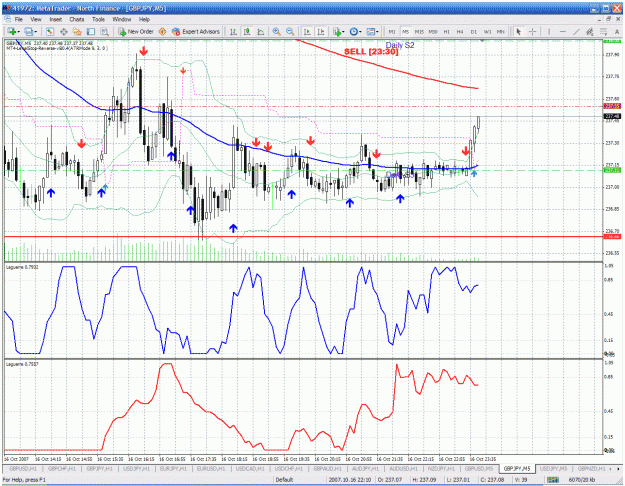
Task: Switch to bar chart type
Action: coord(234,31)
